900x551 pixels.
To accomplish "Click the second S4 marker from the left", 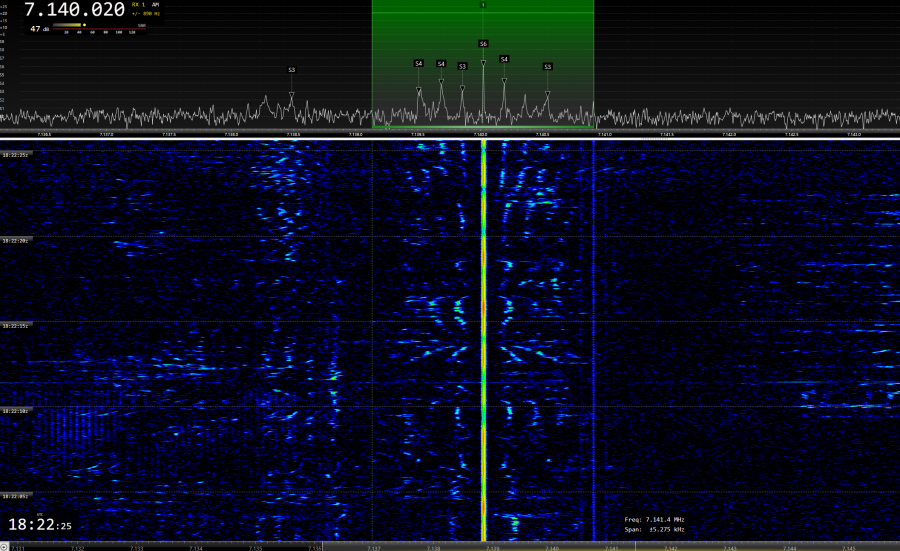I will click(441, 64).
